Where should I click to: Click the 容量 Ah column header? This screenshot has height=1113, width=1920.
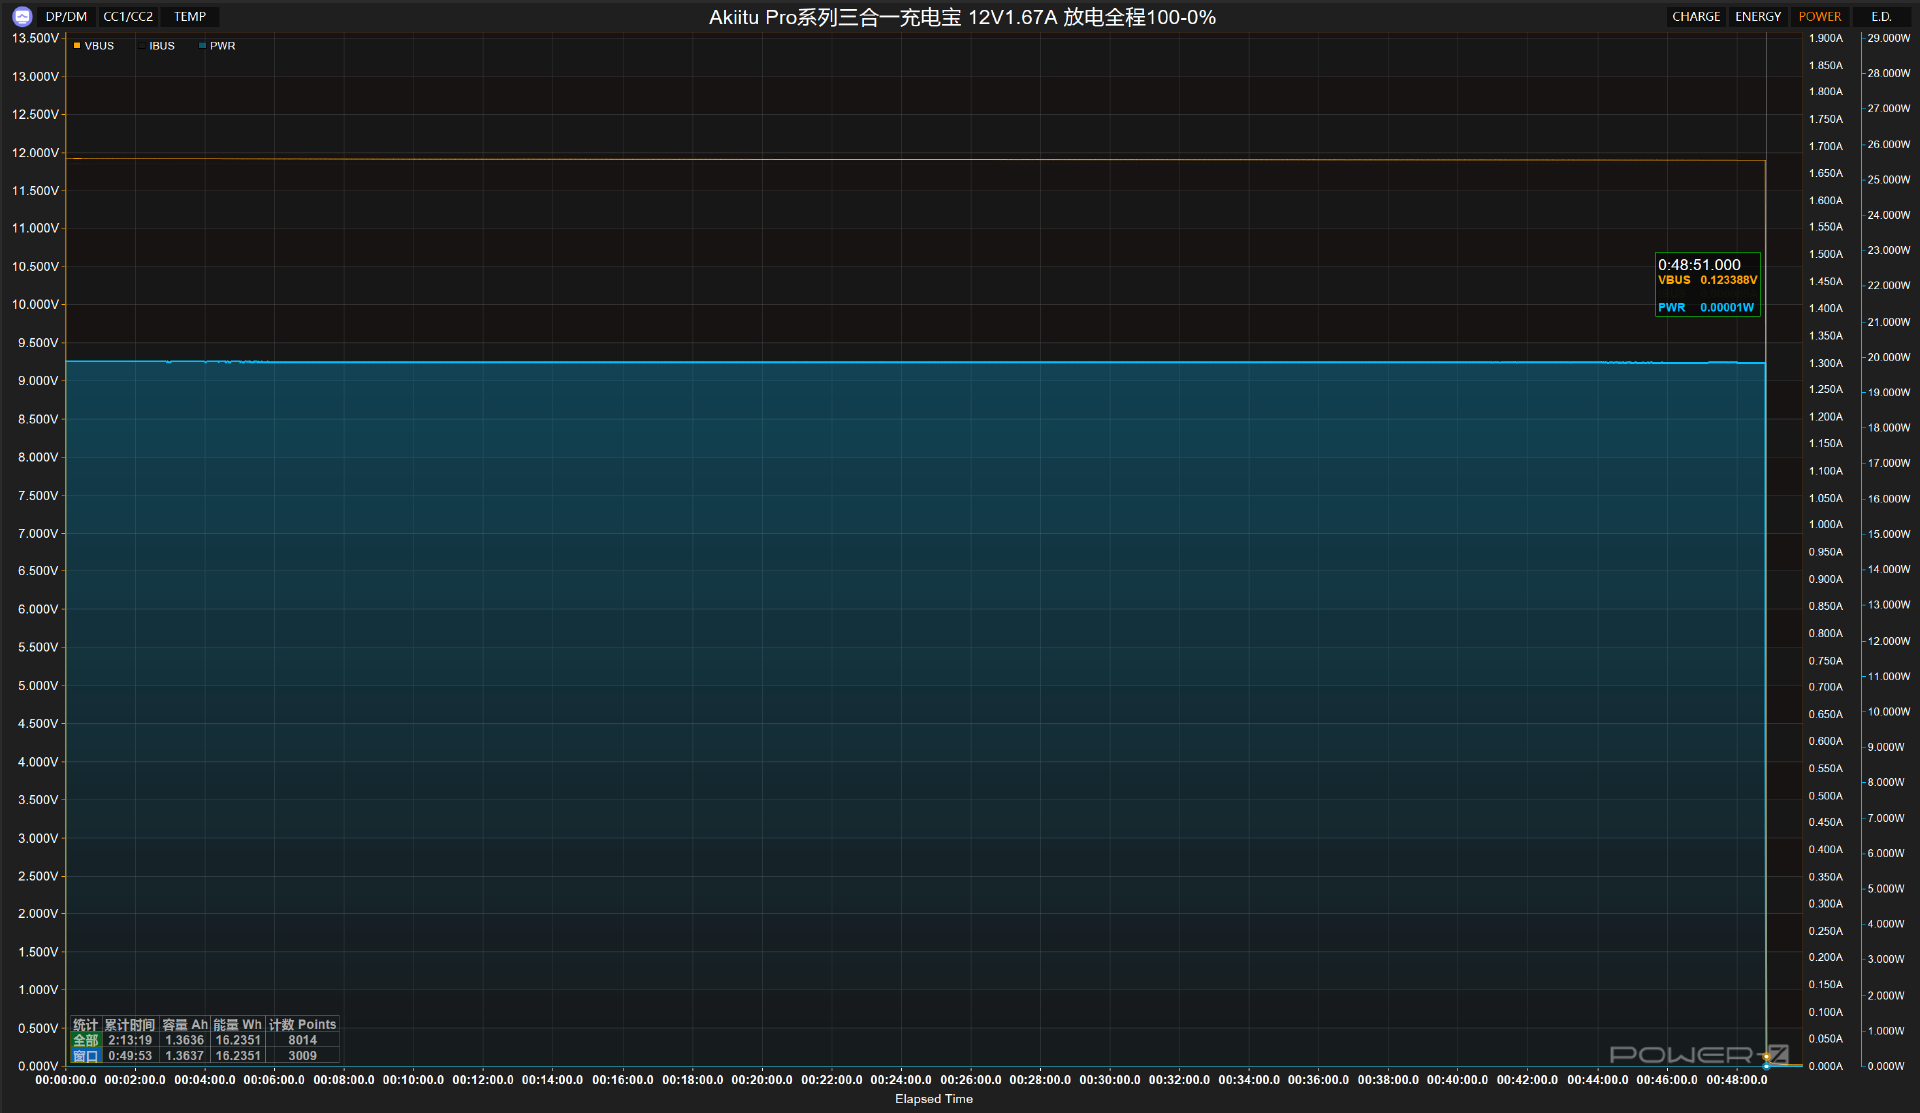click(185, 1025)
